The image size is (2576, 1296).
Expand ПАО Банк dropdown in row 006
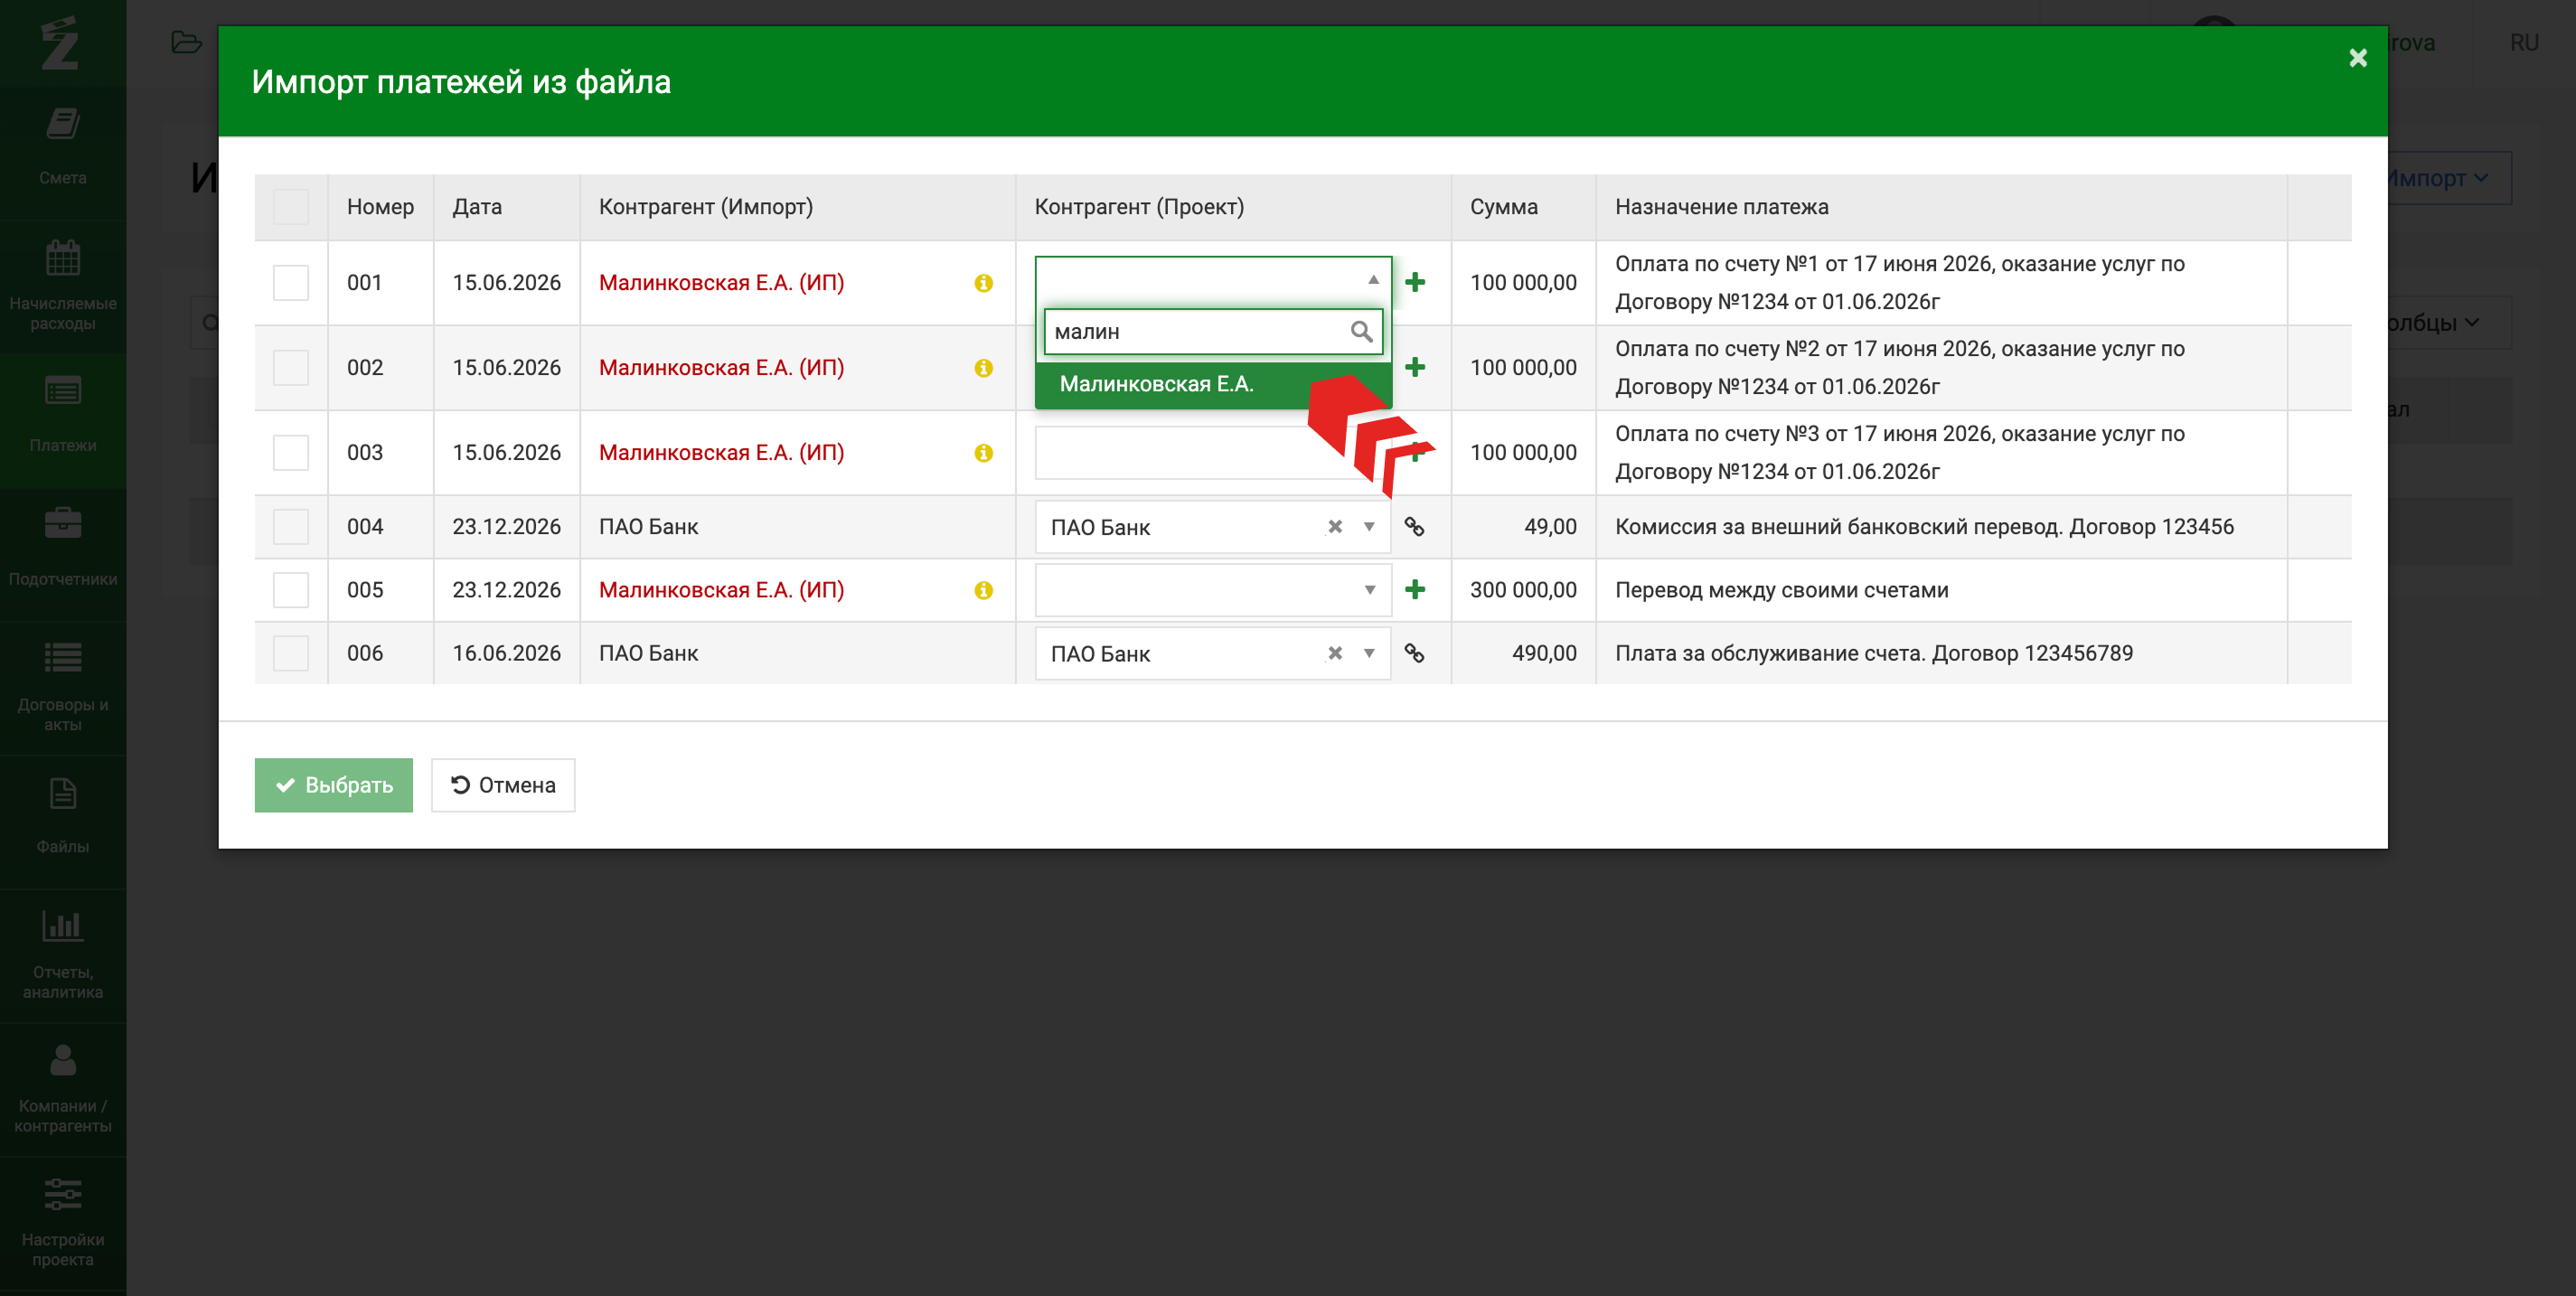pos(1369,653)
